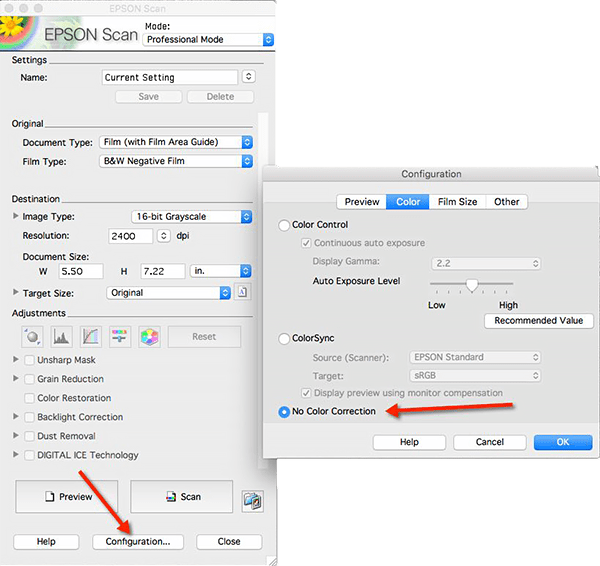Open the Display Gamma dropdown
The height and width of the screenshot is (566, 600).
coord(486,263)
